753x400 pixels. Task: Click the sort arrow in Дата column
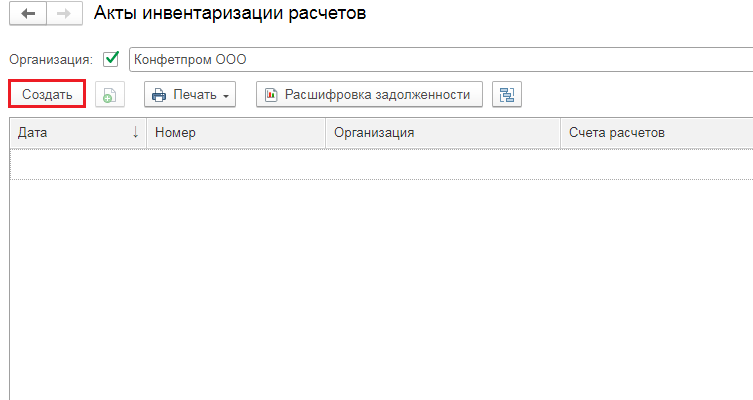coord(135,132)
